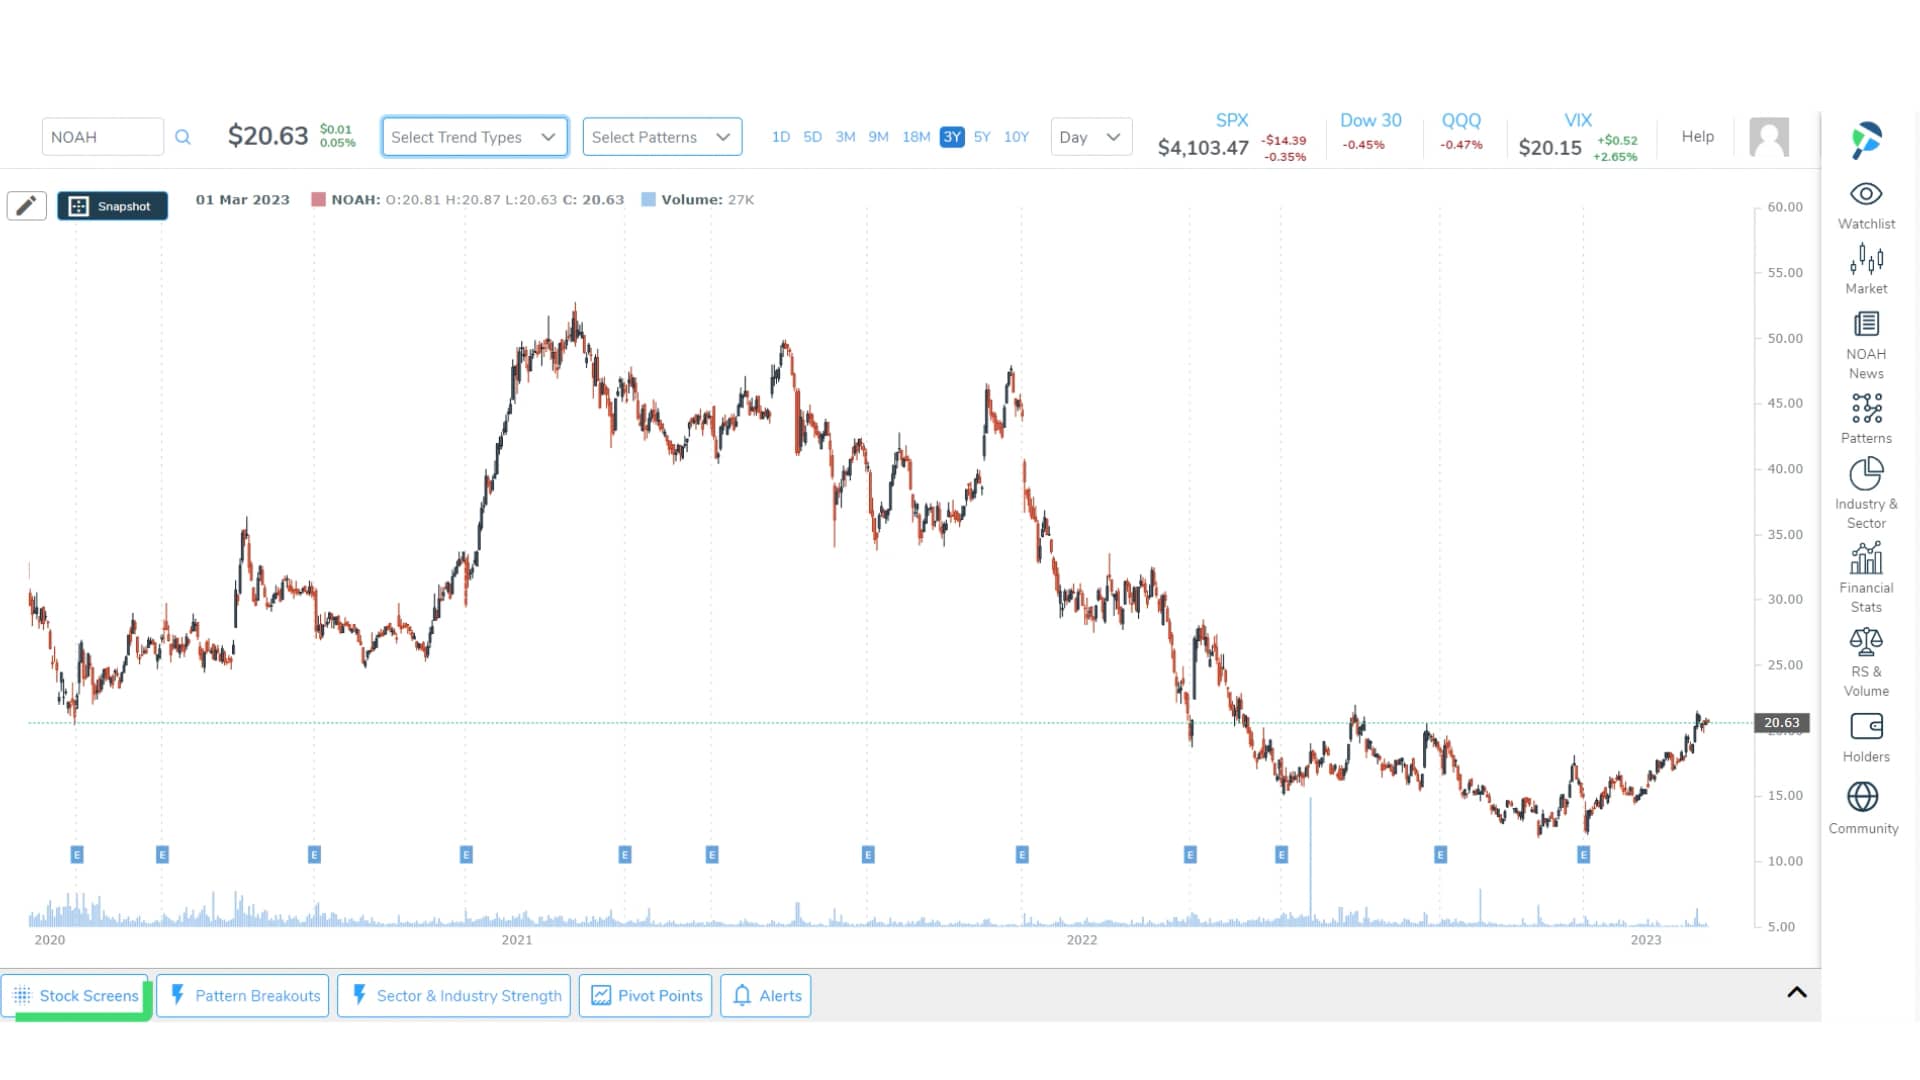Select the drawing pencil tool
The image size is (1920, 1080).
coord(26,205)
